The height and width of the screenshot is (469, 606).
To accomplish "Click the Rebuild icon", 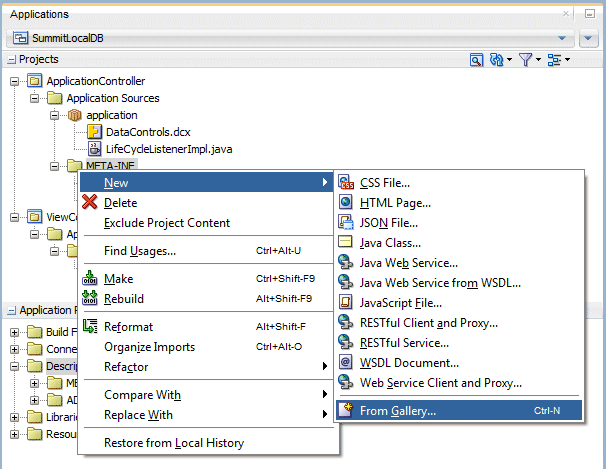I will click(90, 298).
